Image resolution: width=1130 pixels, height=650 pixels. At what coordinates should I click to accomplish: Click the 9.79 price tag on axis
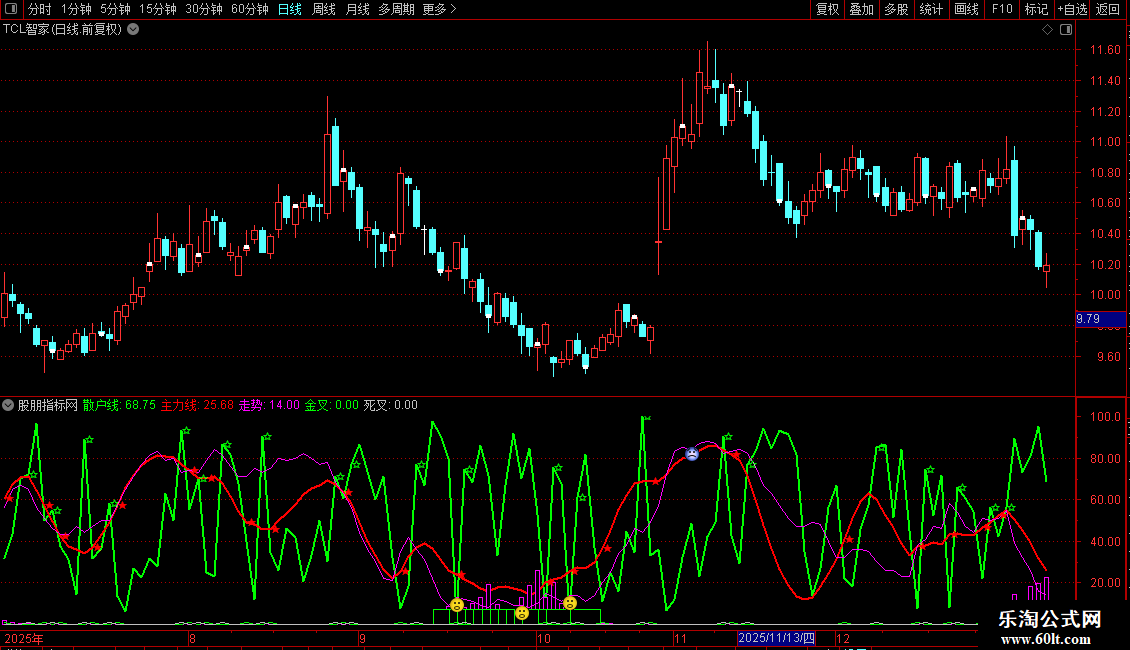click(x=1100, y=319)
